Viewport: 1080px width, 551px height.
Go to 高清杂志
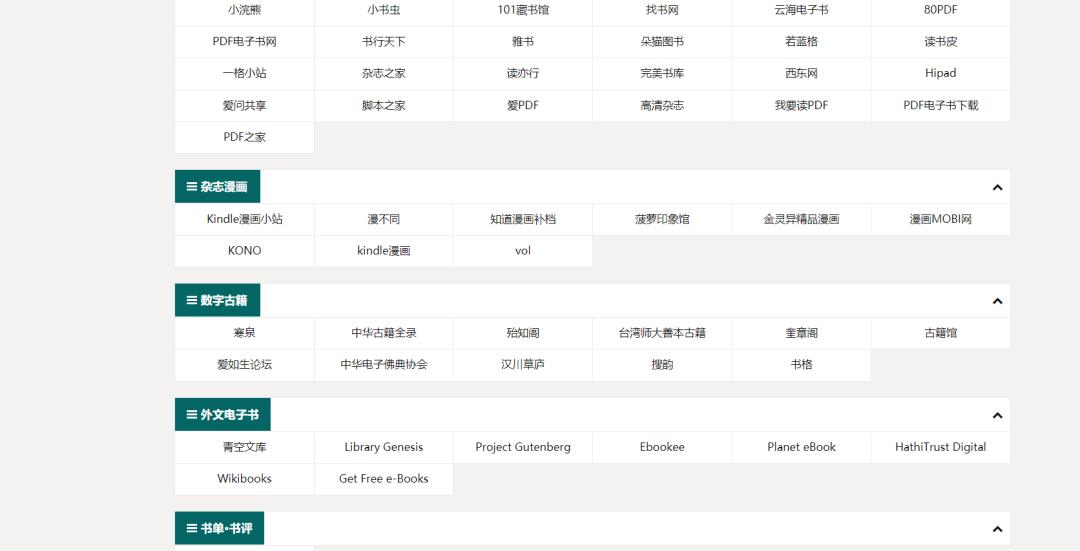[662, 105]
